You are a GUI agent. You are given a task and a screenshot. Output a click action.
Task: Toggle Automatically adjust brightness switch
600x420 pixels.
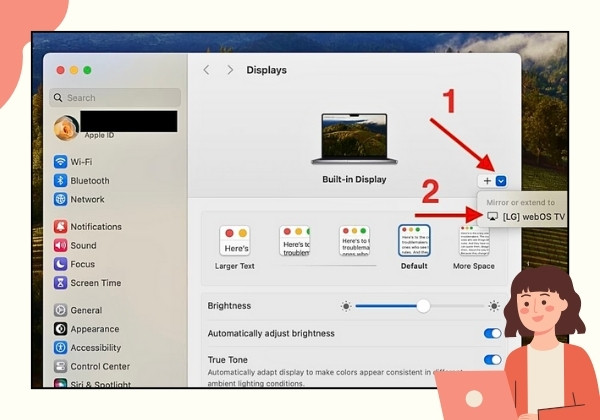[492, 333]
